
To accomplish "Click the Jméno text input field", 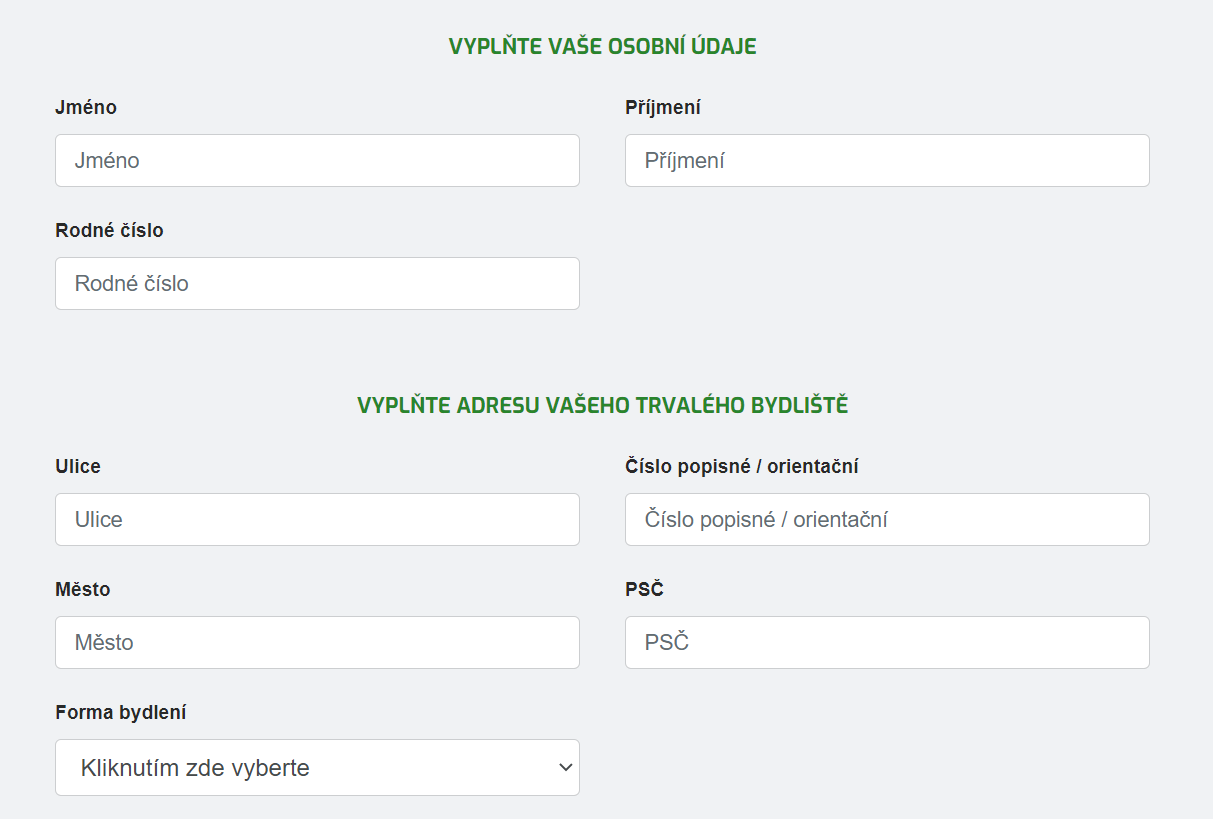I will click(317, 160).
